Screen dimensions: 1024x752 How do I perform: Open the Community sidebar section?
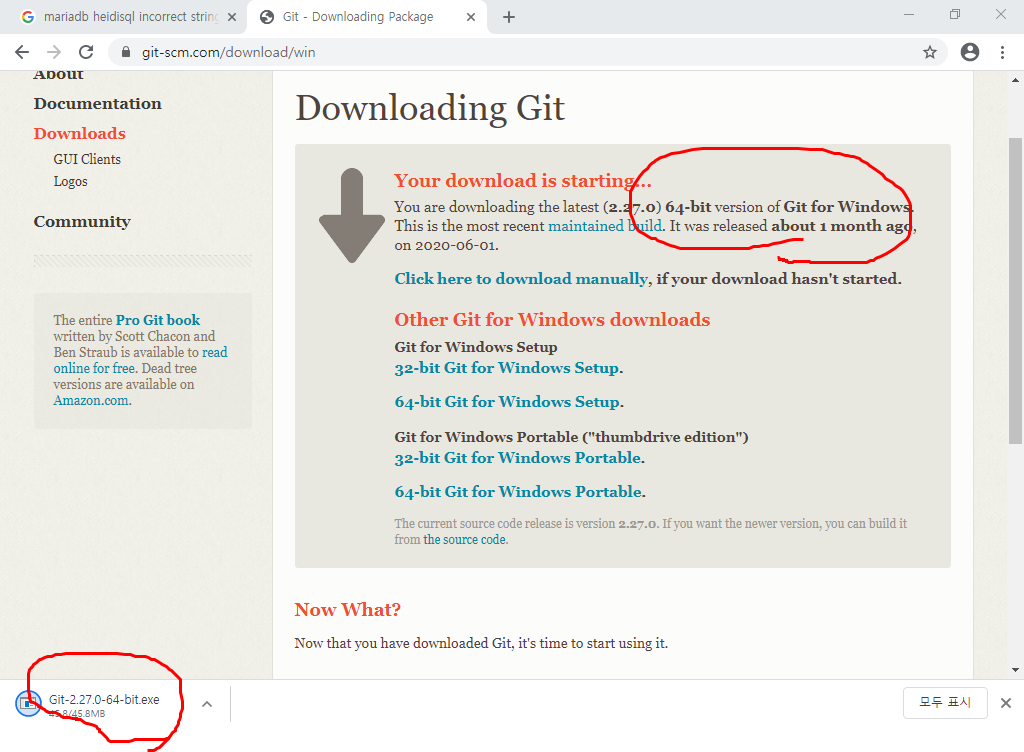click(82, 222)
